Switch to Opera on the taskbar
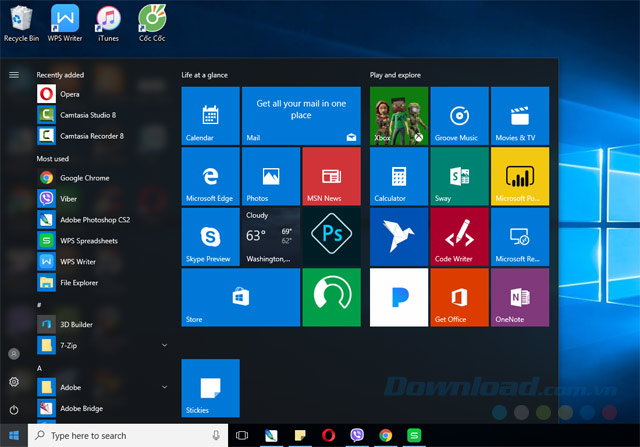The height and width of the screenshot is (447, 640). click(329, 436)
